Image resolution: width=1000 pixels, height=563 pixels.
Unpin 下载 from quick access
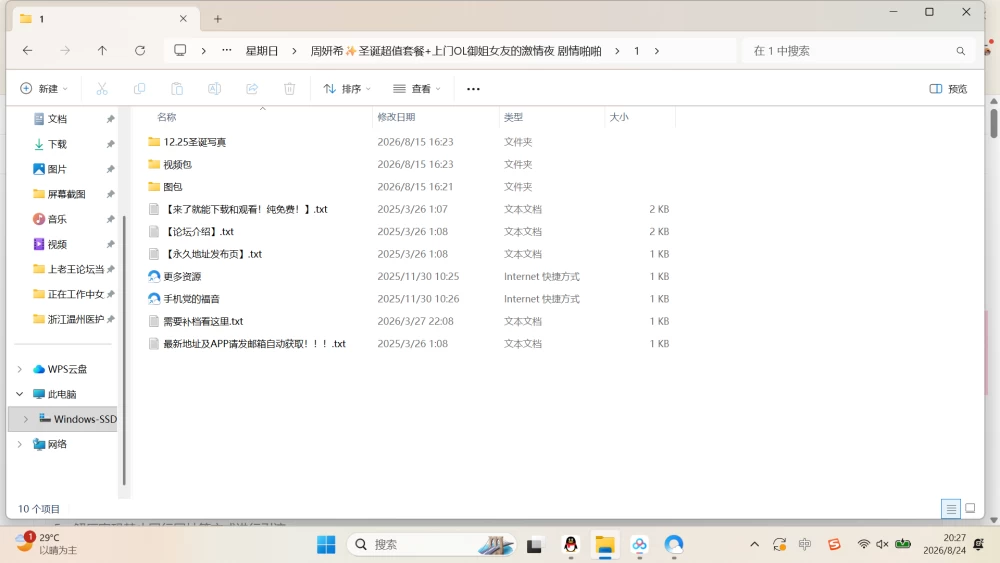110,144
